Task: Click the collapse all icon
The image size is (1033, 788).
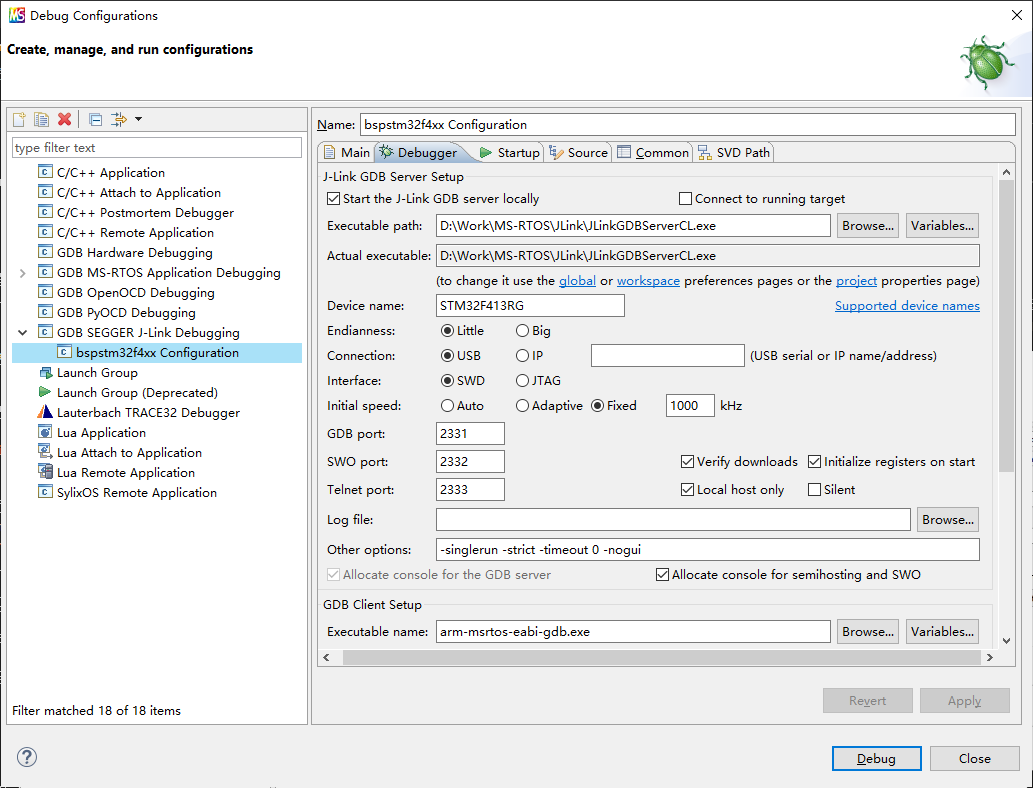Action: (95, 120)
